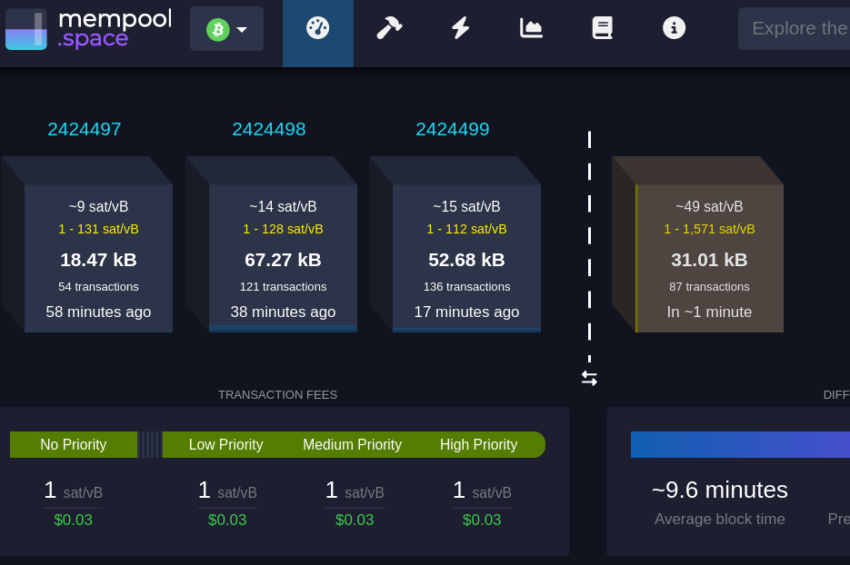This screenshot has width=850, height=565.
Task: Open block height 2424499 link
Action: [x=452, y=129]
